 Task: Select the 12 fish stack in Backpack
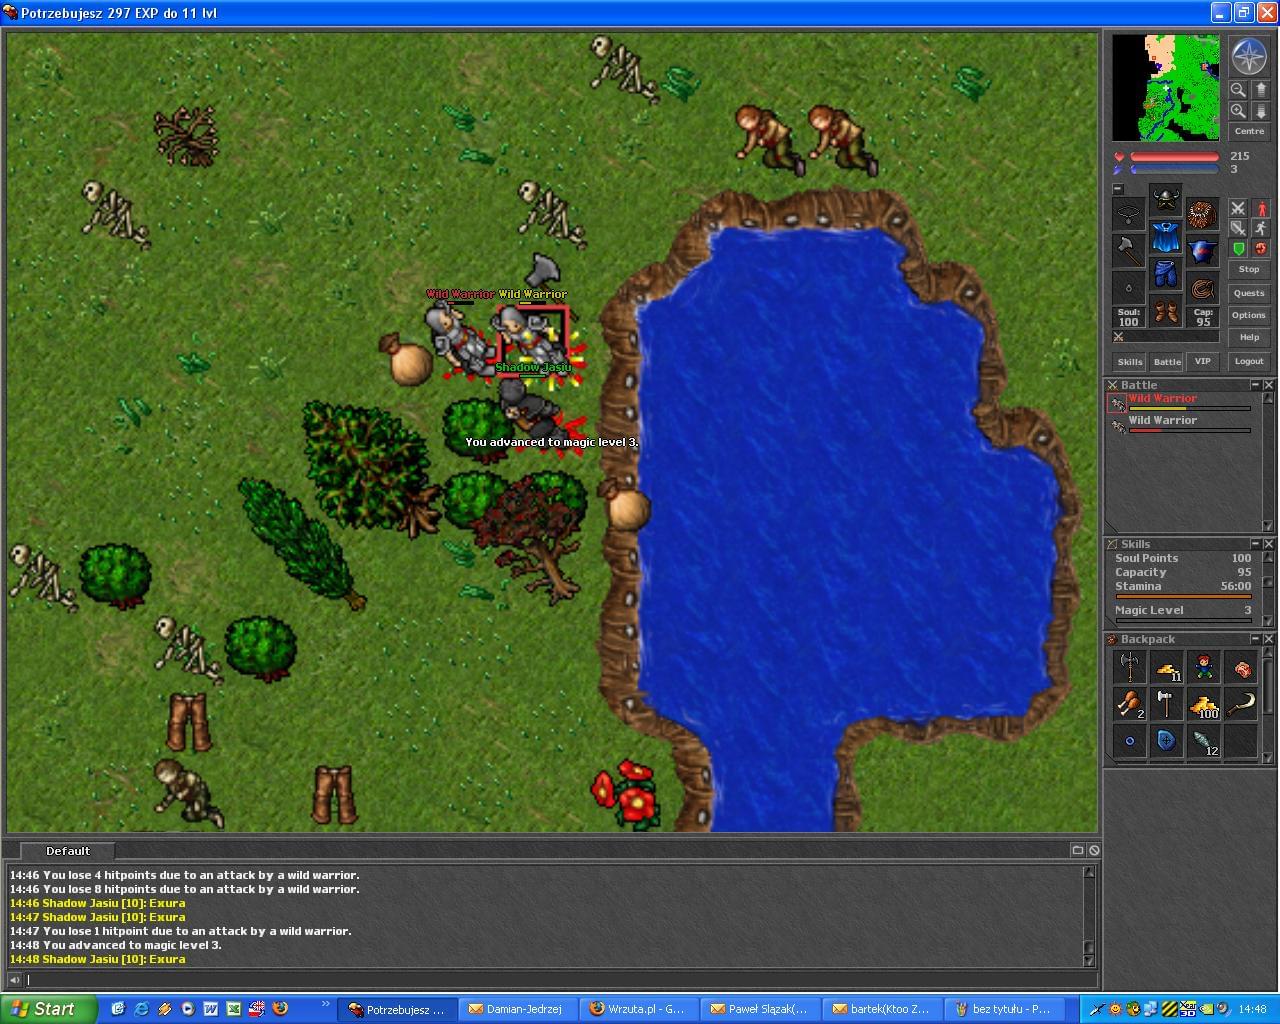pyautogui.click(x=1203, y=741)
